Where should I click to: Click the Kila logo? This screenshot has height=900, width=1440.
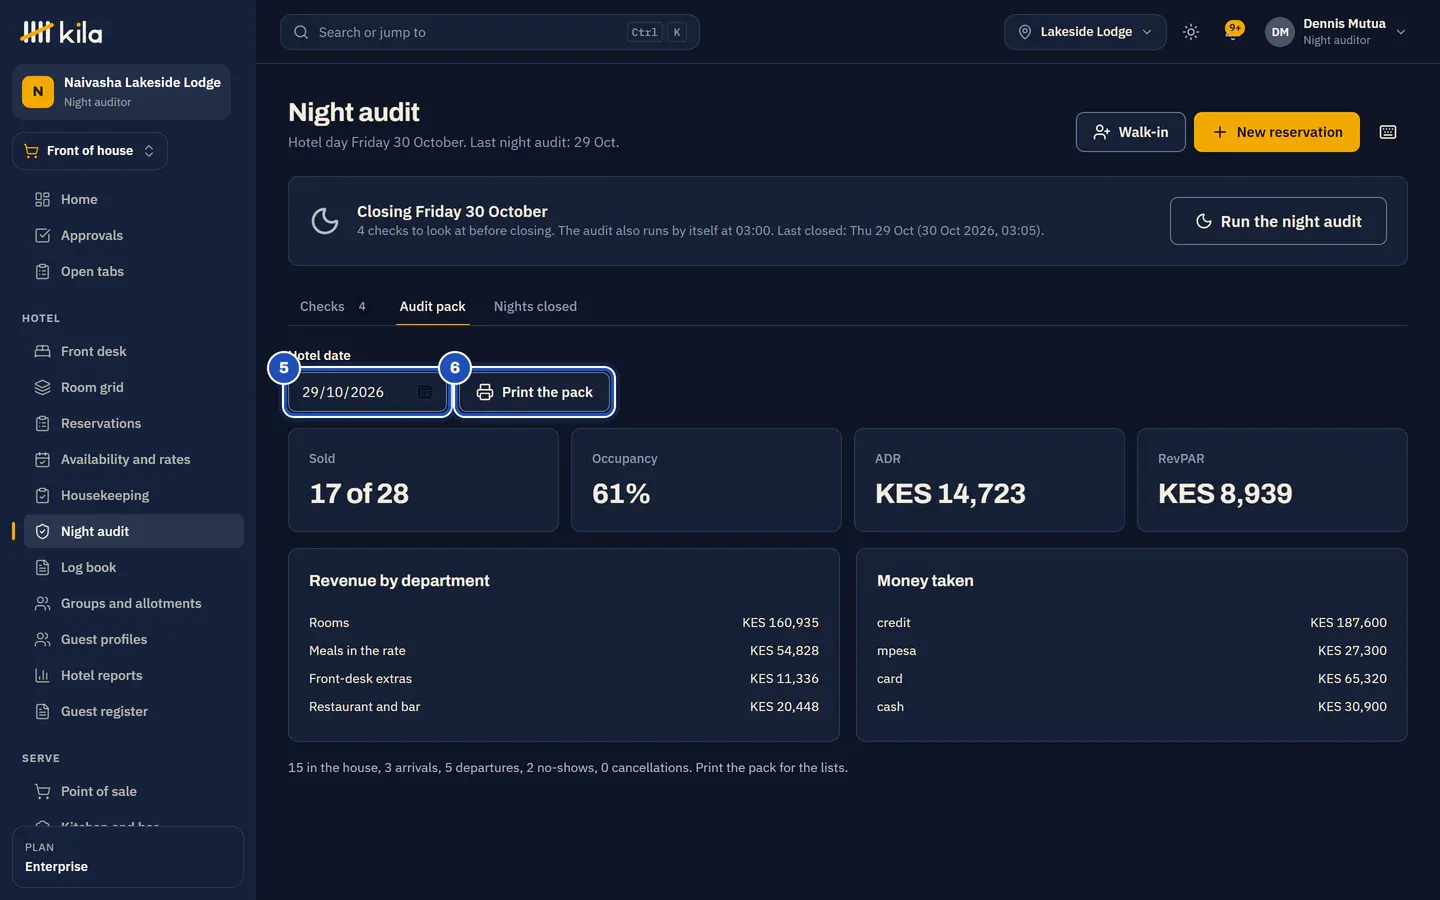[61, 32]
